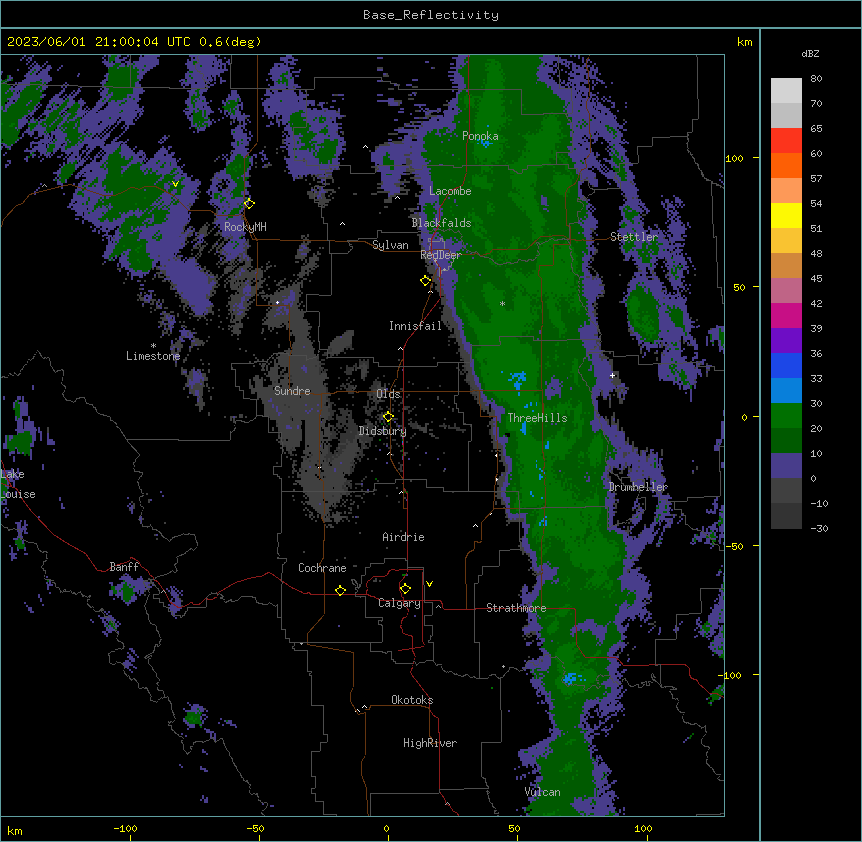This screenshot has height=842, width=862.
Task: Click the 50 tick on the horizontal km axis
Action: (x=514, y=829)
